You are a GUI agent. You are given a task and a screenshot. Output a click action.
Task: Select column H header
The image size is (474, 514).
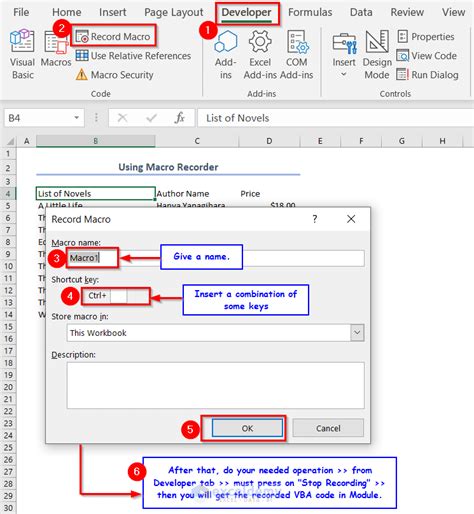[x=442, y=141]
